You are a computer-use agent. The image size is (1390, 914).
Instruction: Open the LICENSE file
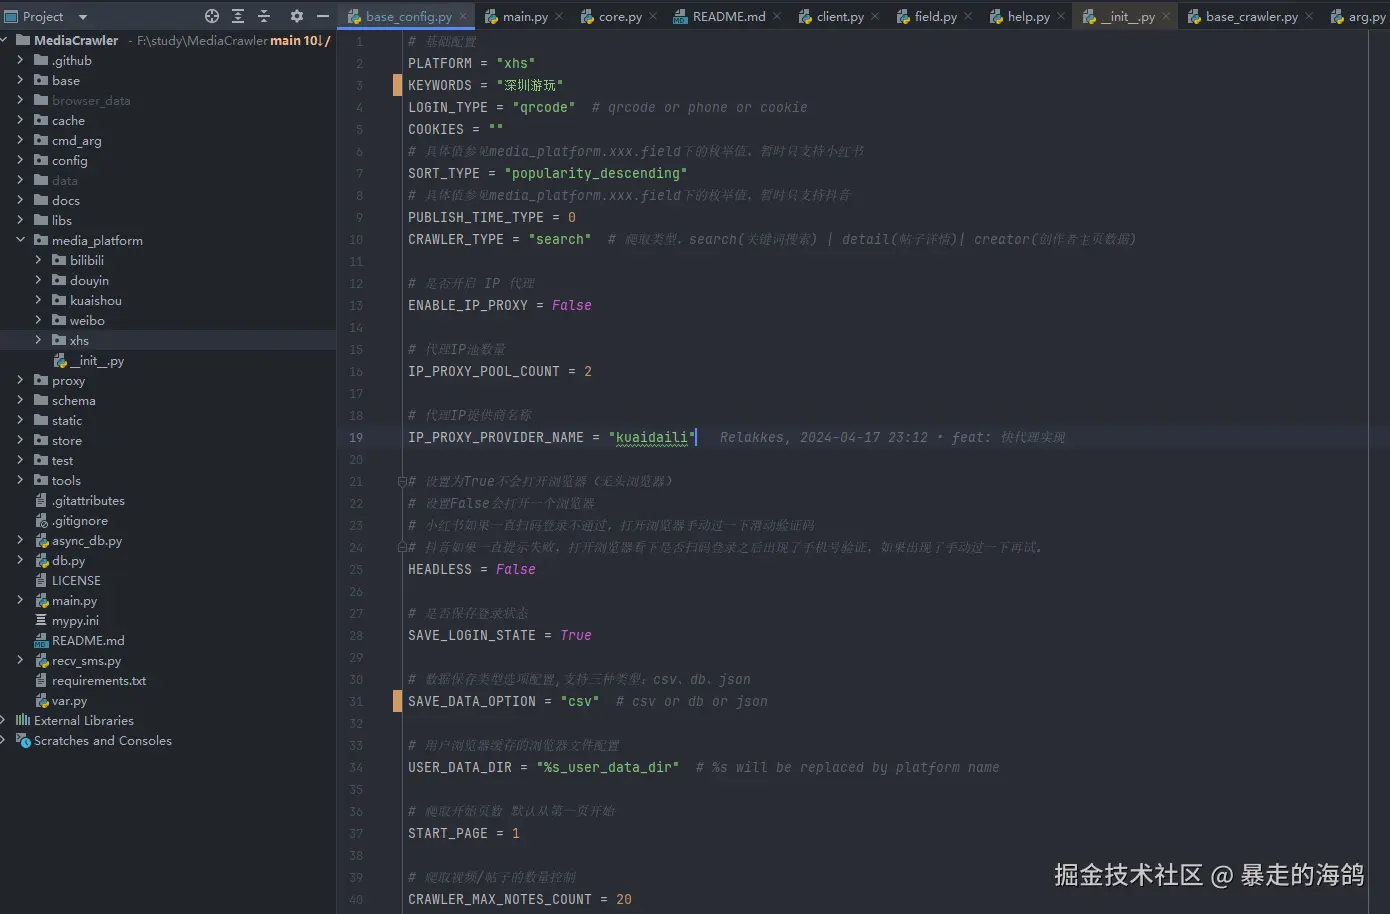(76, 580)
